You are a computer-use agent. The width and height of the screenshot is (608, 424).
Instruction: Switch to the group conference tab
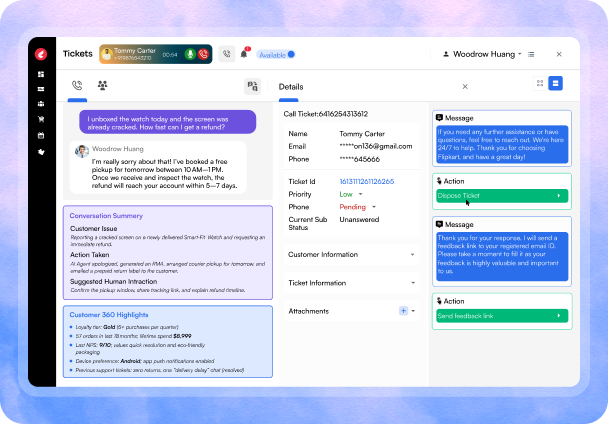pos(102,86)
